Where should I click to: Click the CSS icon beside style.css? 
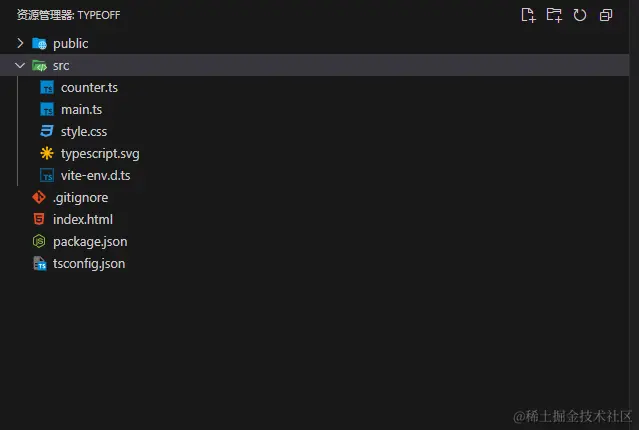point(47,132)
